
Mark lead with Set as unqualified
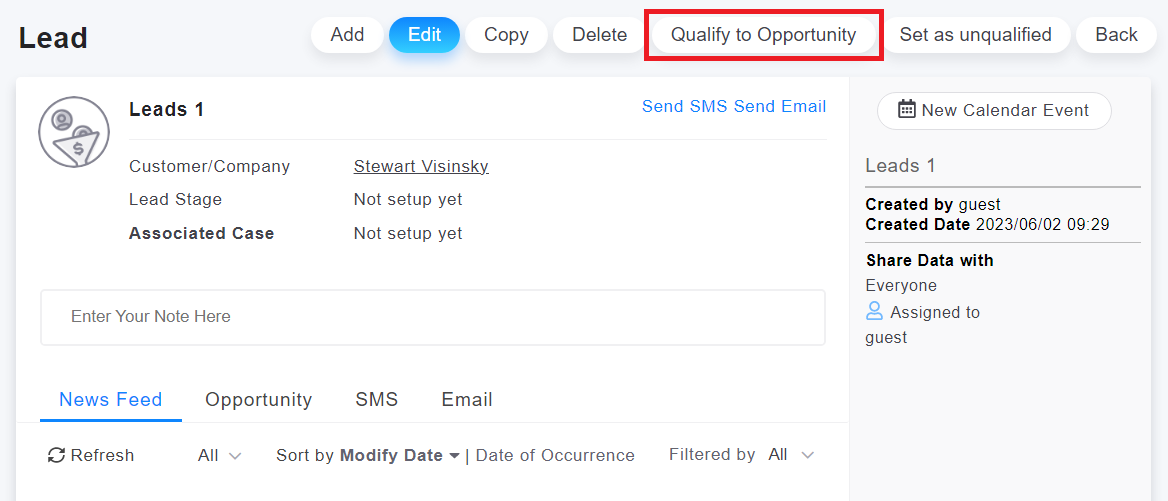click(x=975, y=35)
